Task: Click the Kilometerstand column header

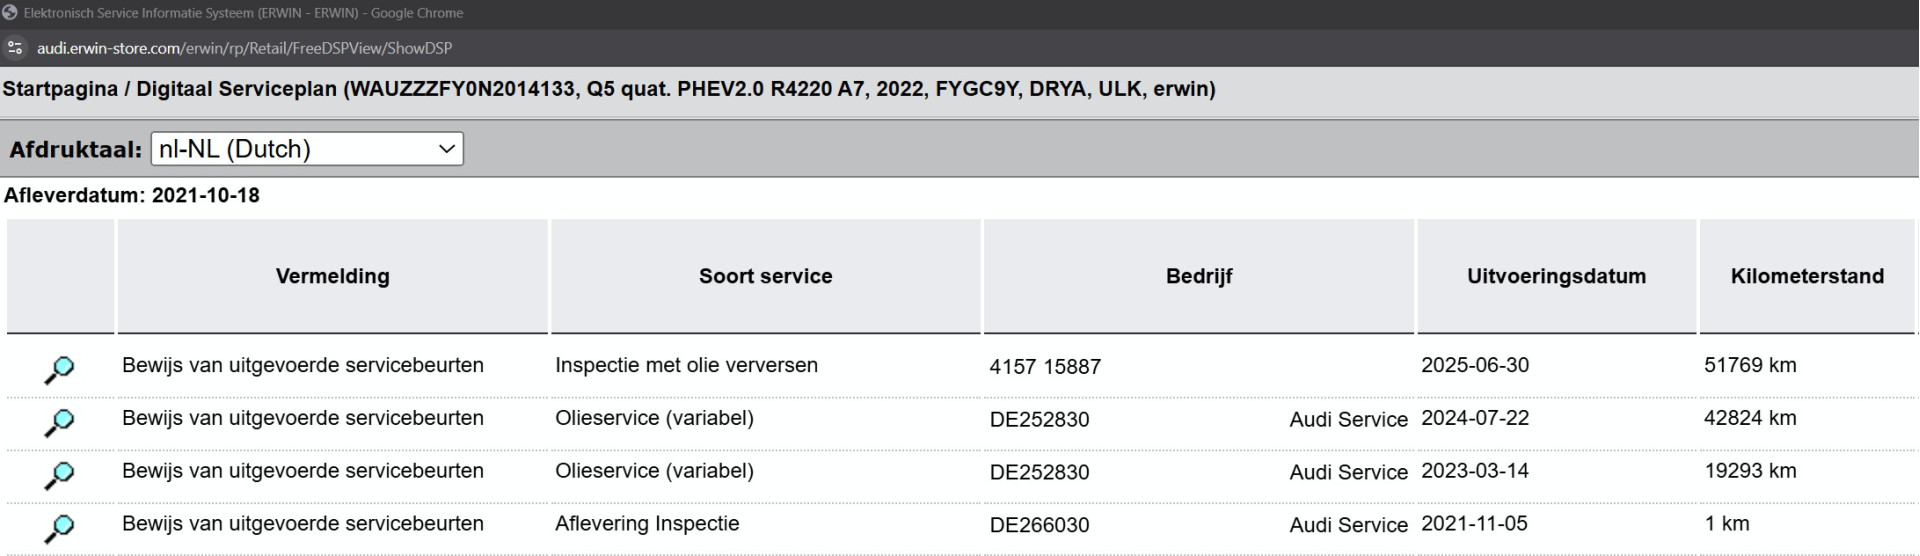Action: (x=1807, y=276)
